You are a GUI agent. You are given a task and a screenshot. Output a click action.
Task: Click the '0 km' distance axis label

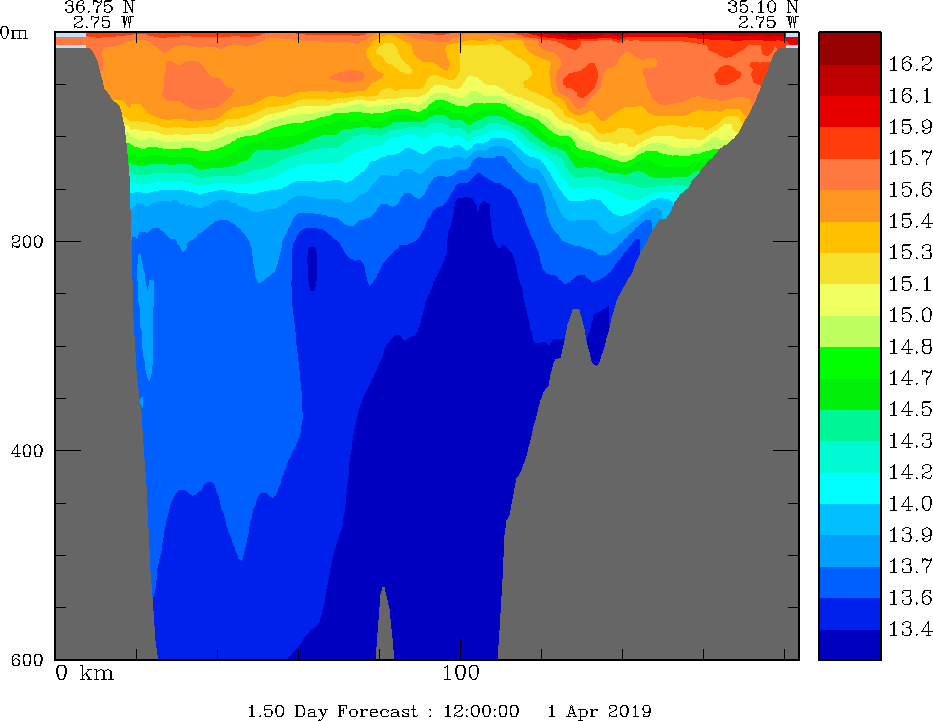coord(84,673)
